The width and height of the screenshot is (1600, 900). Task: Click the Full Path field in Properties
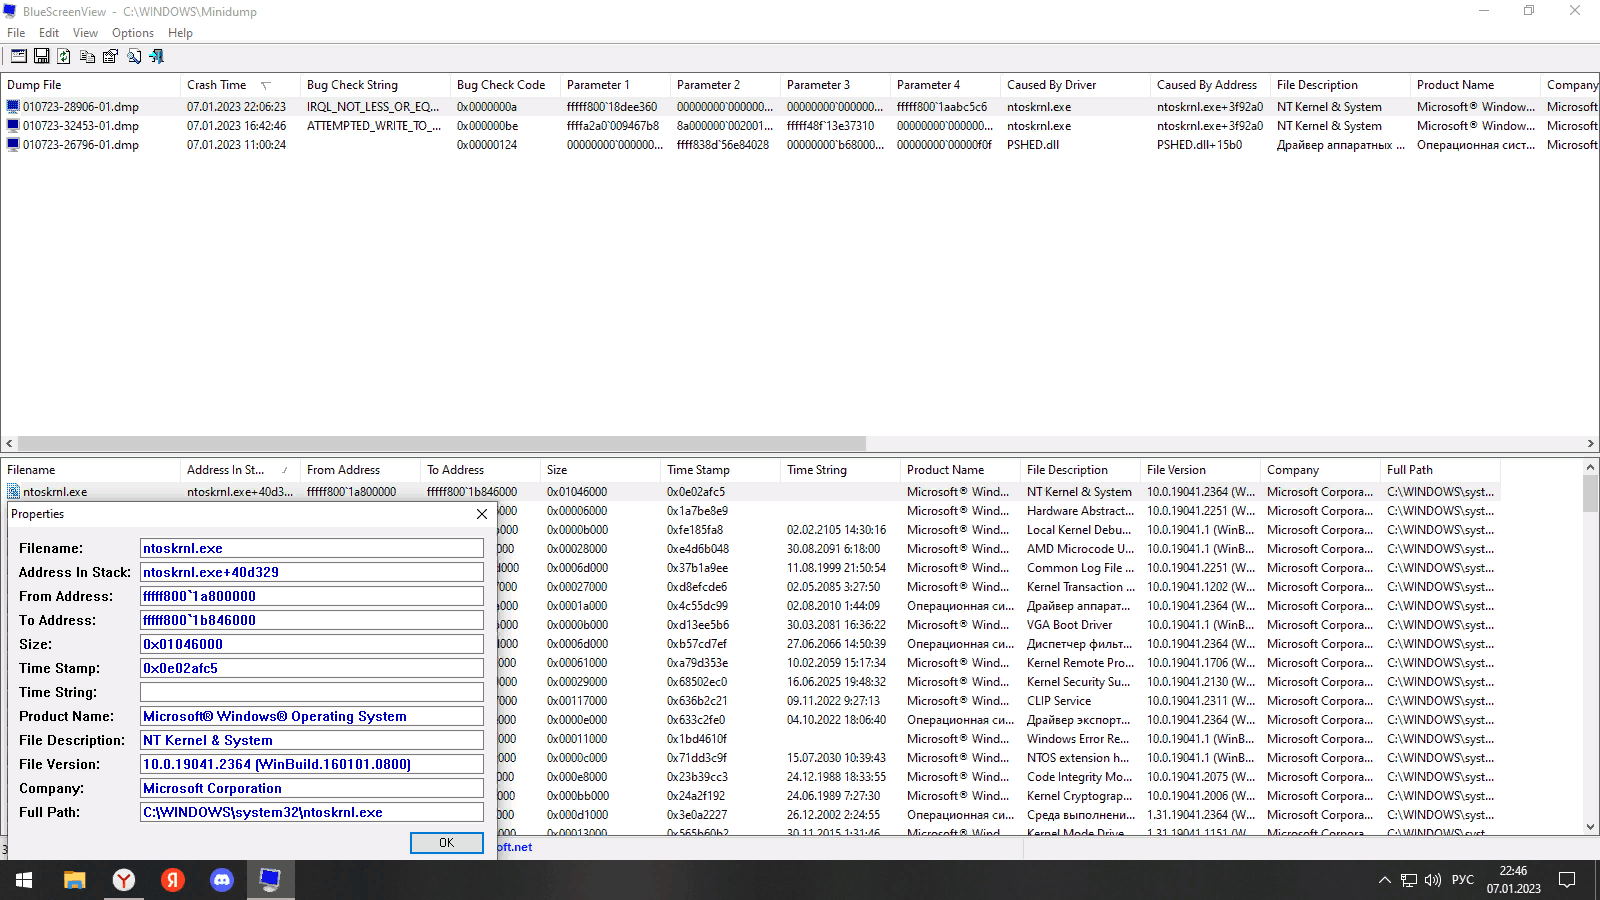pyautogui.click(x=312, y=812)
